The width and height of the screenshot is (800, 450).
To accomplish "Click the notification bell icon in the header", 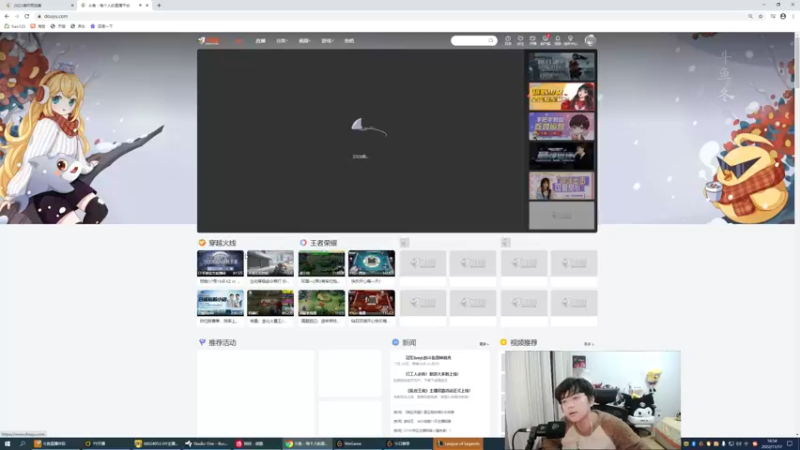I will click(x=558, y=40).
